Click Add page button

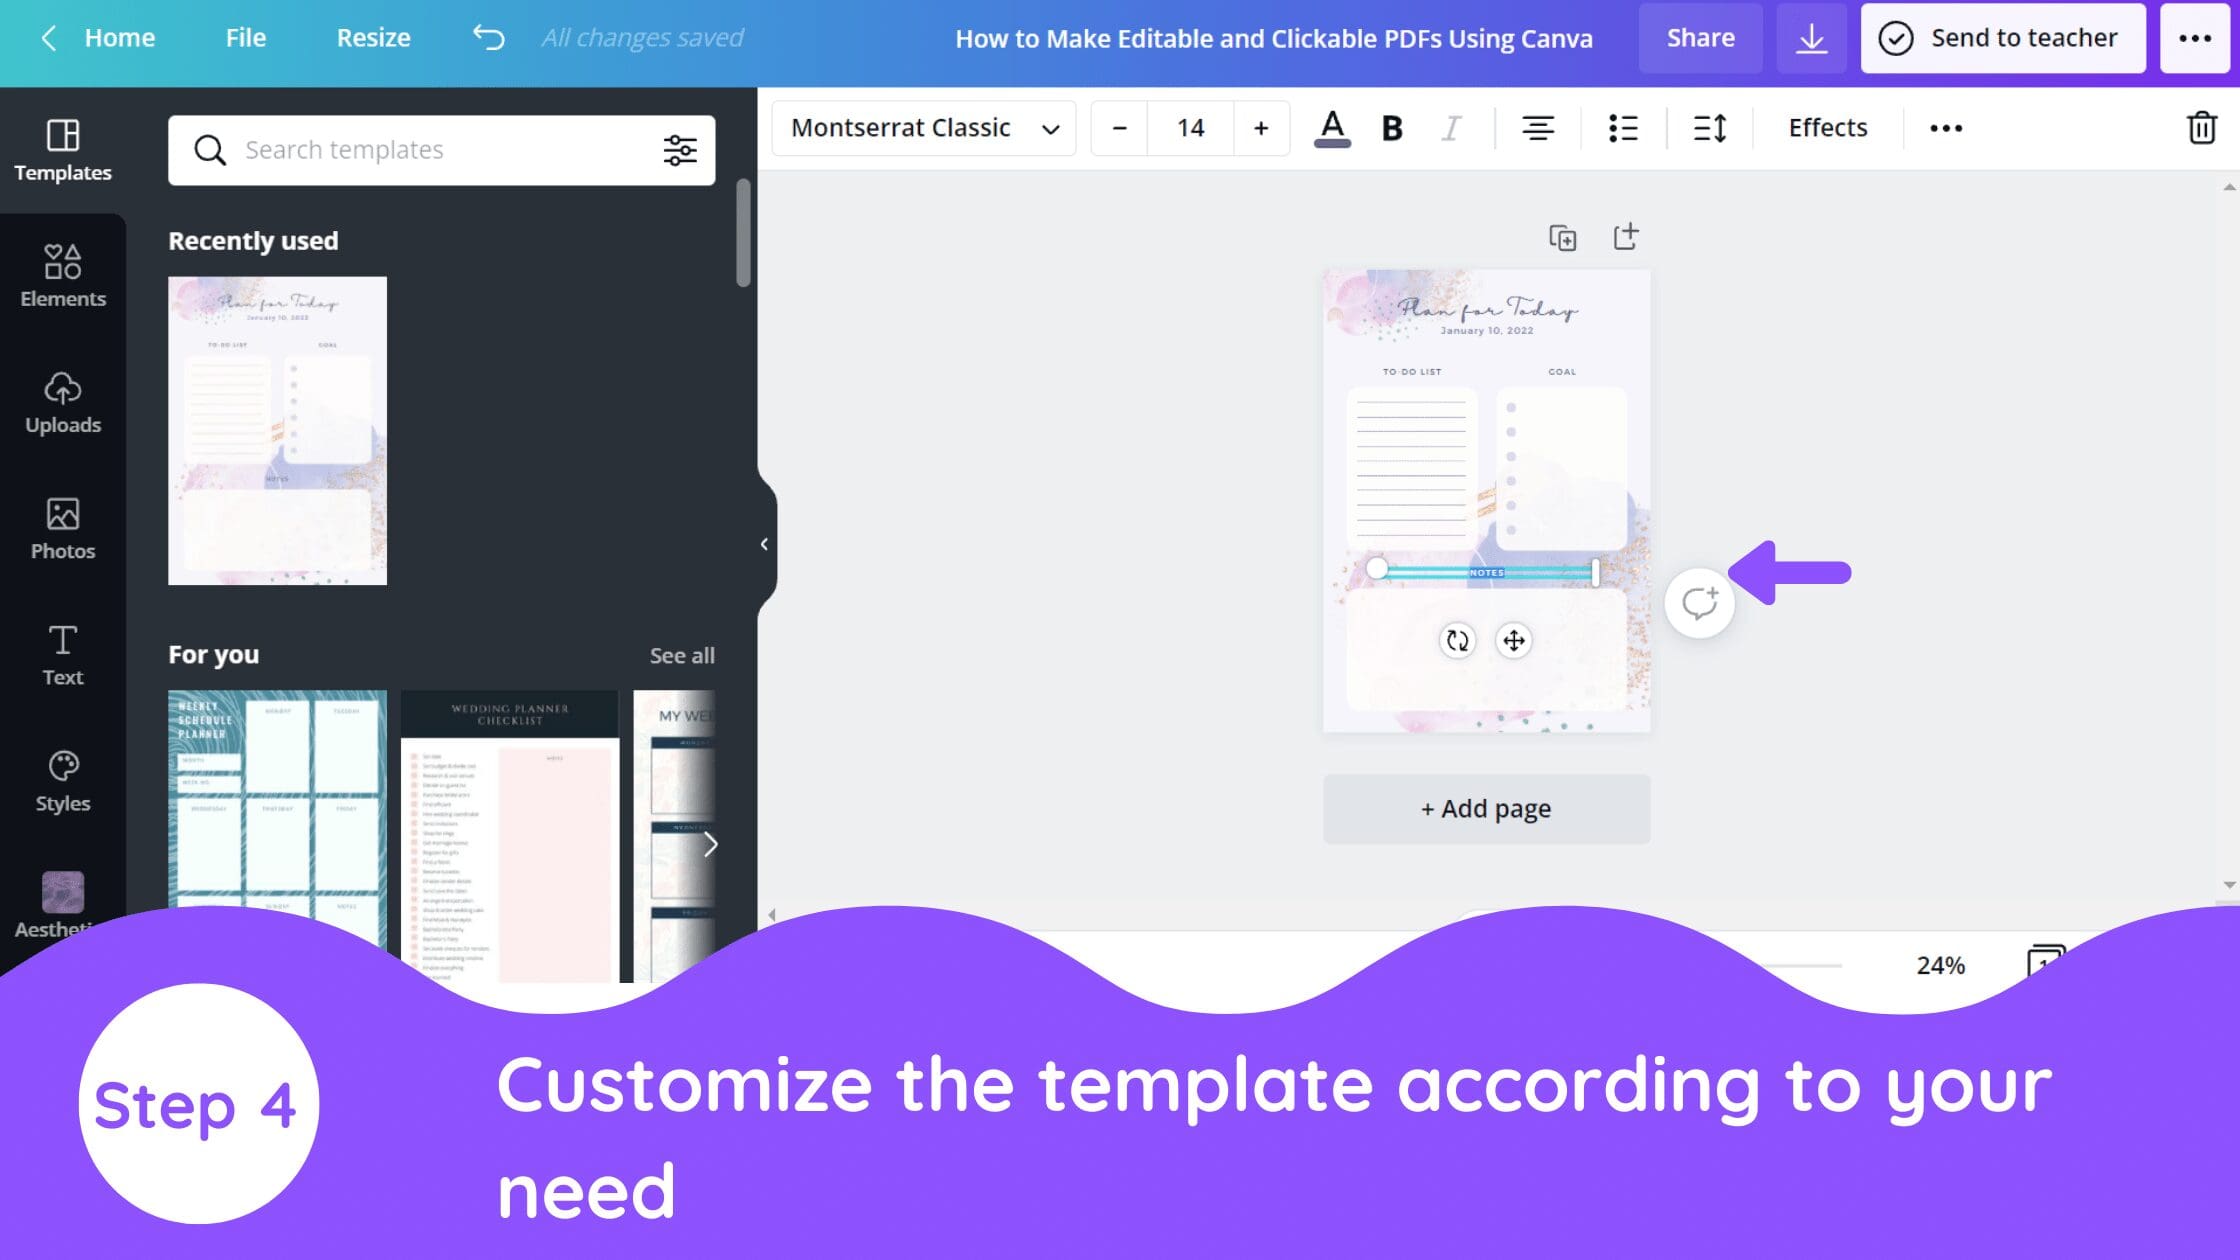(x=1485, y=808)
